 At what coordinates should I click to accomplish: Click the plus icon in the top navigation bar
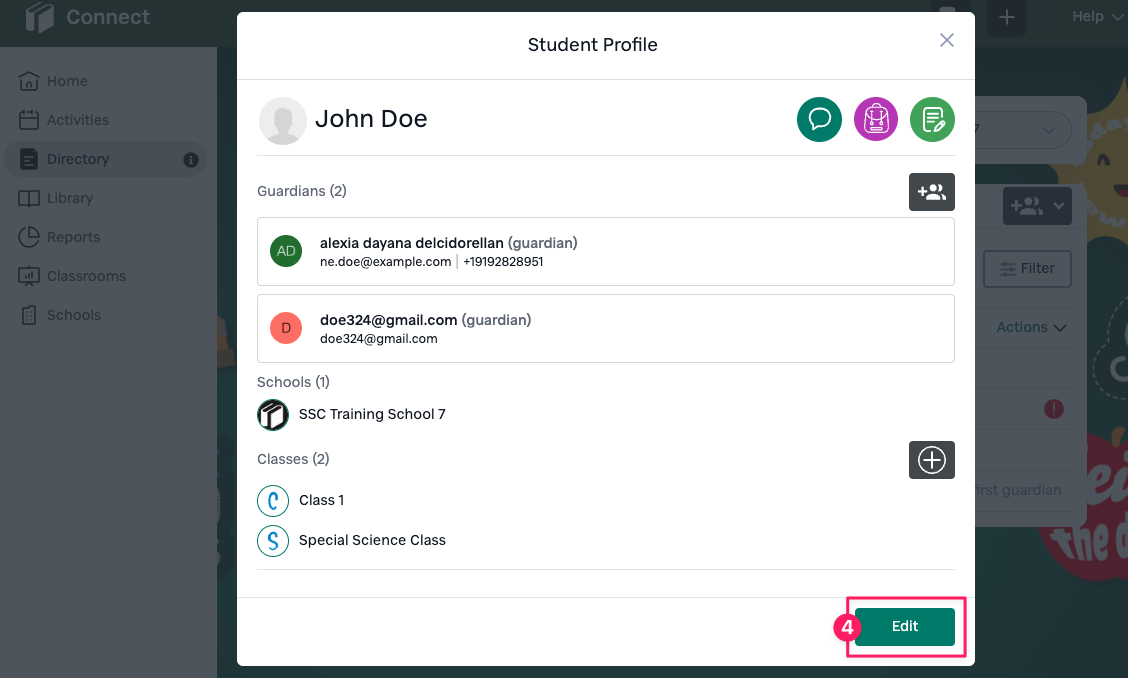pyautogui.click(x=1006, y=18)
